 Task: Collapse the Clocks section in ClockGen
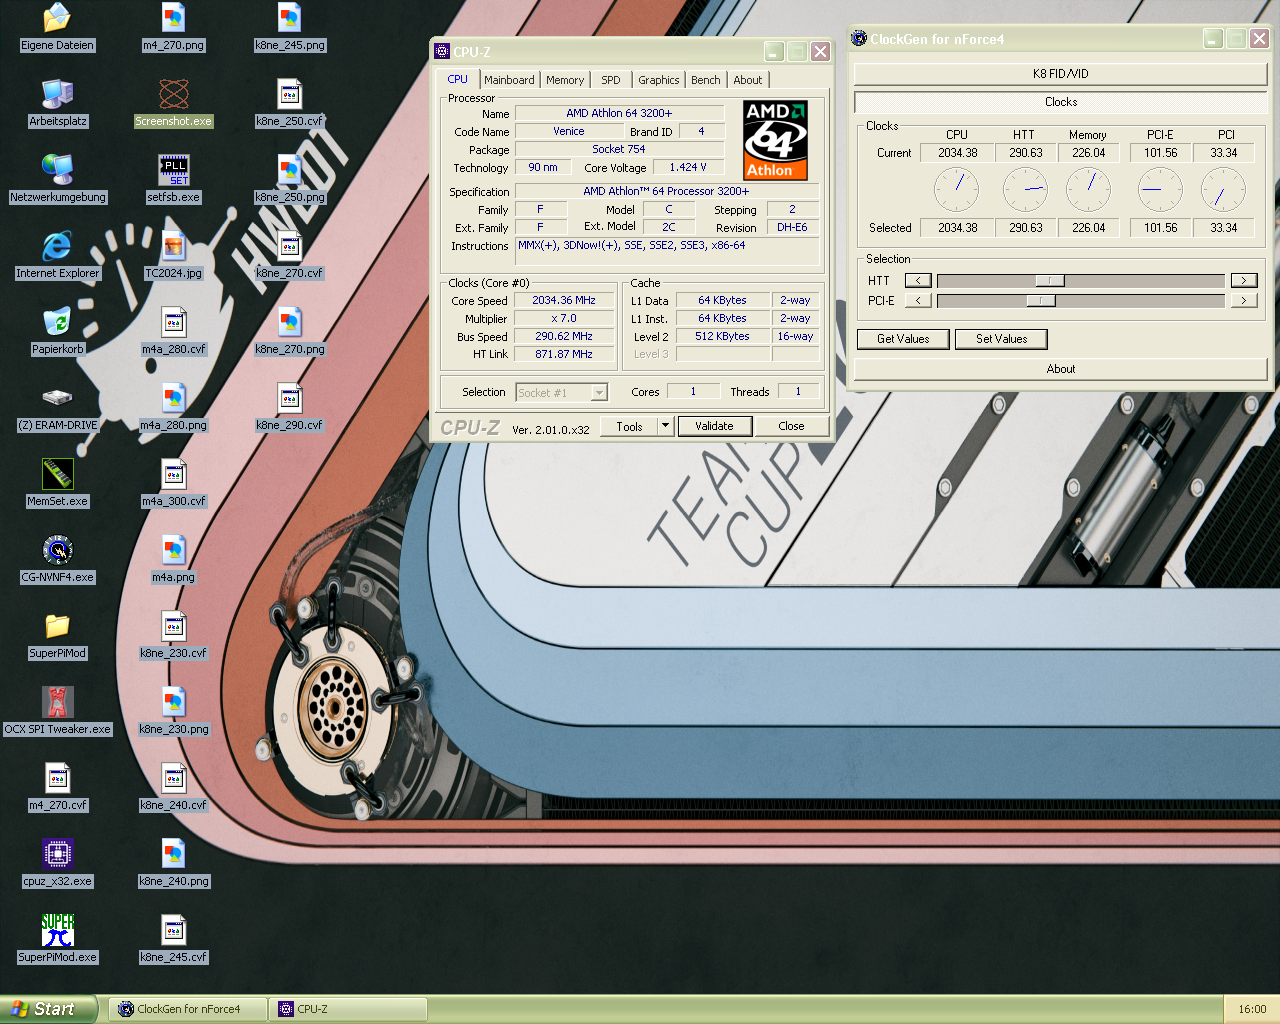pos(1061,102)
